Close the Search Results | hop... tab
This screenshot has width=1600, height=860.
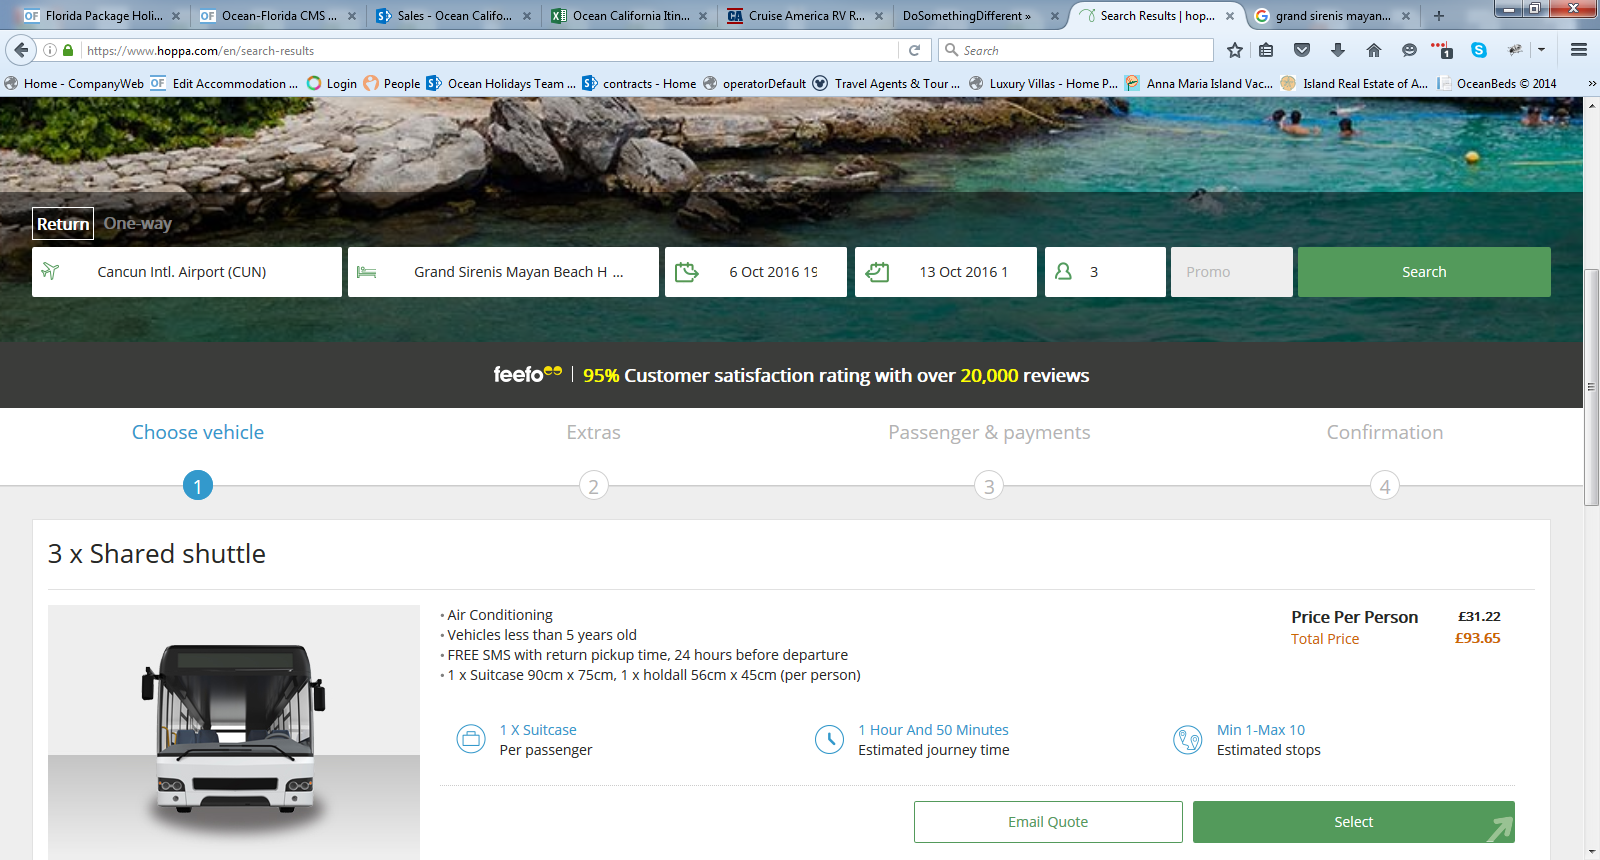[1230, 16]
